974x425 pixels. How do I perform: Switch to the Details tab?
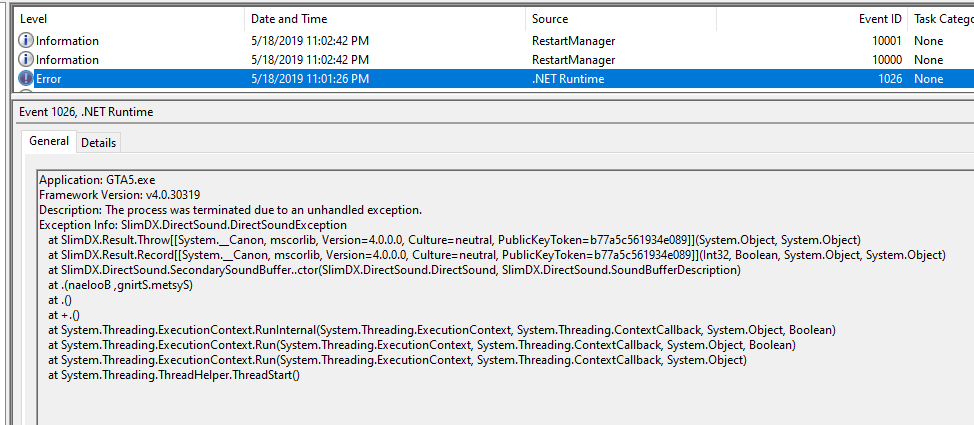pos(99,142)
